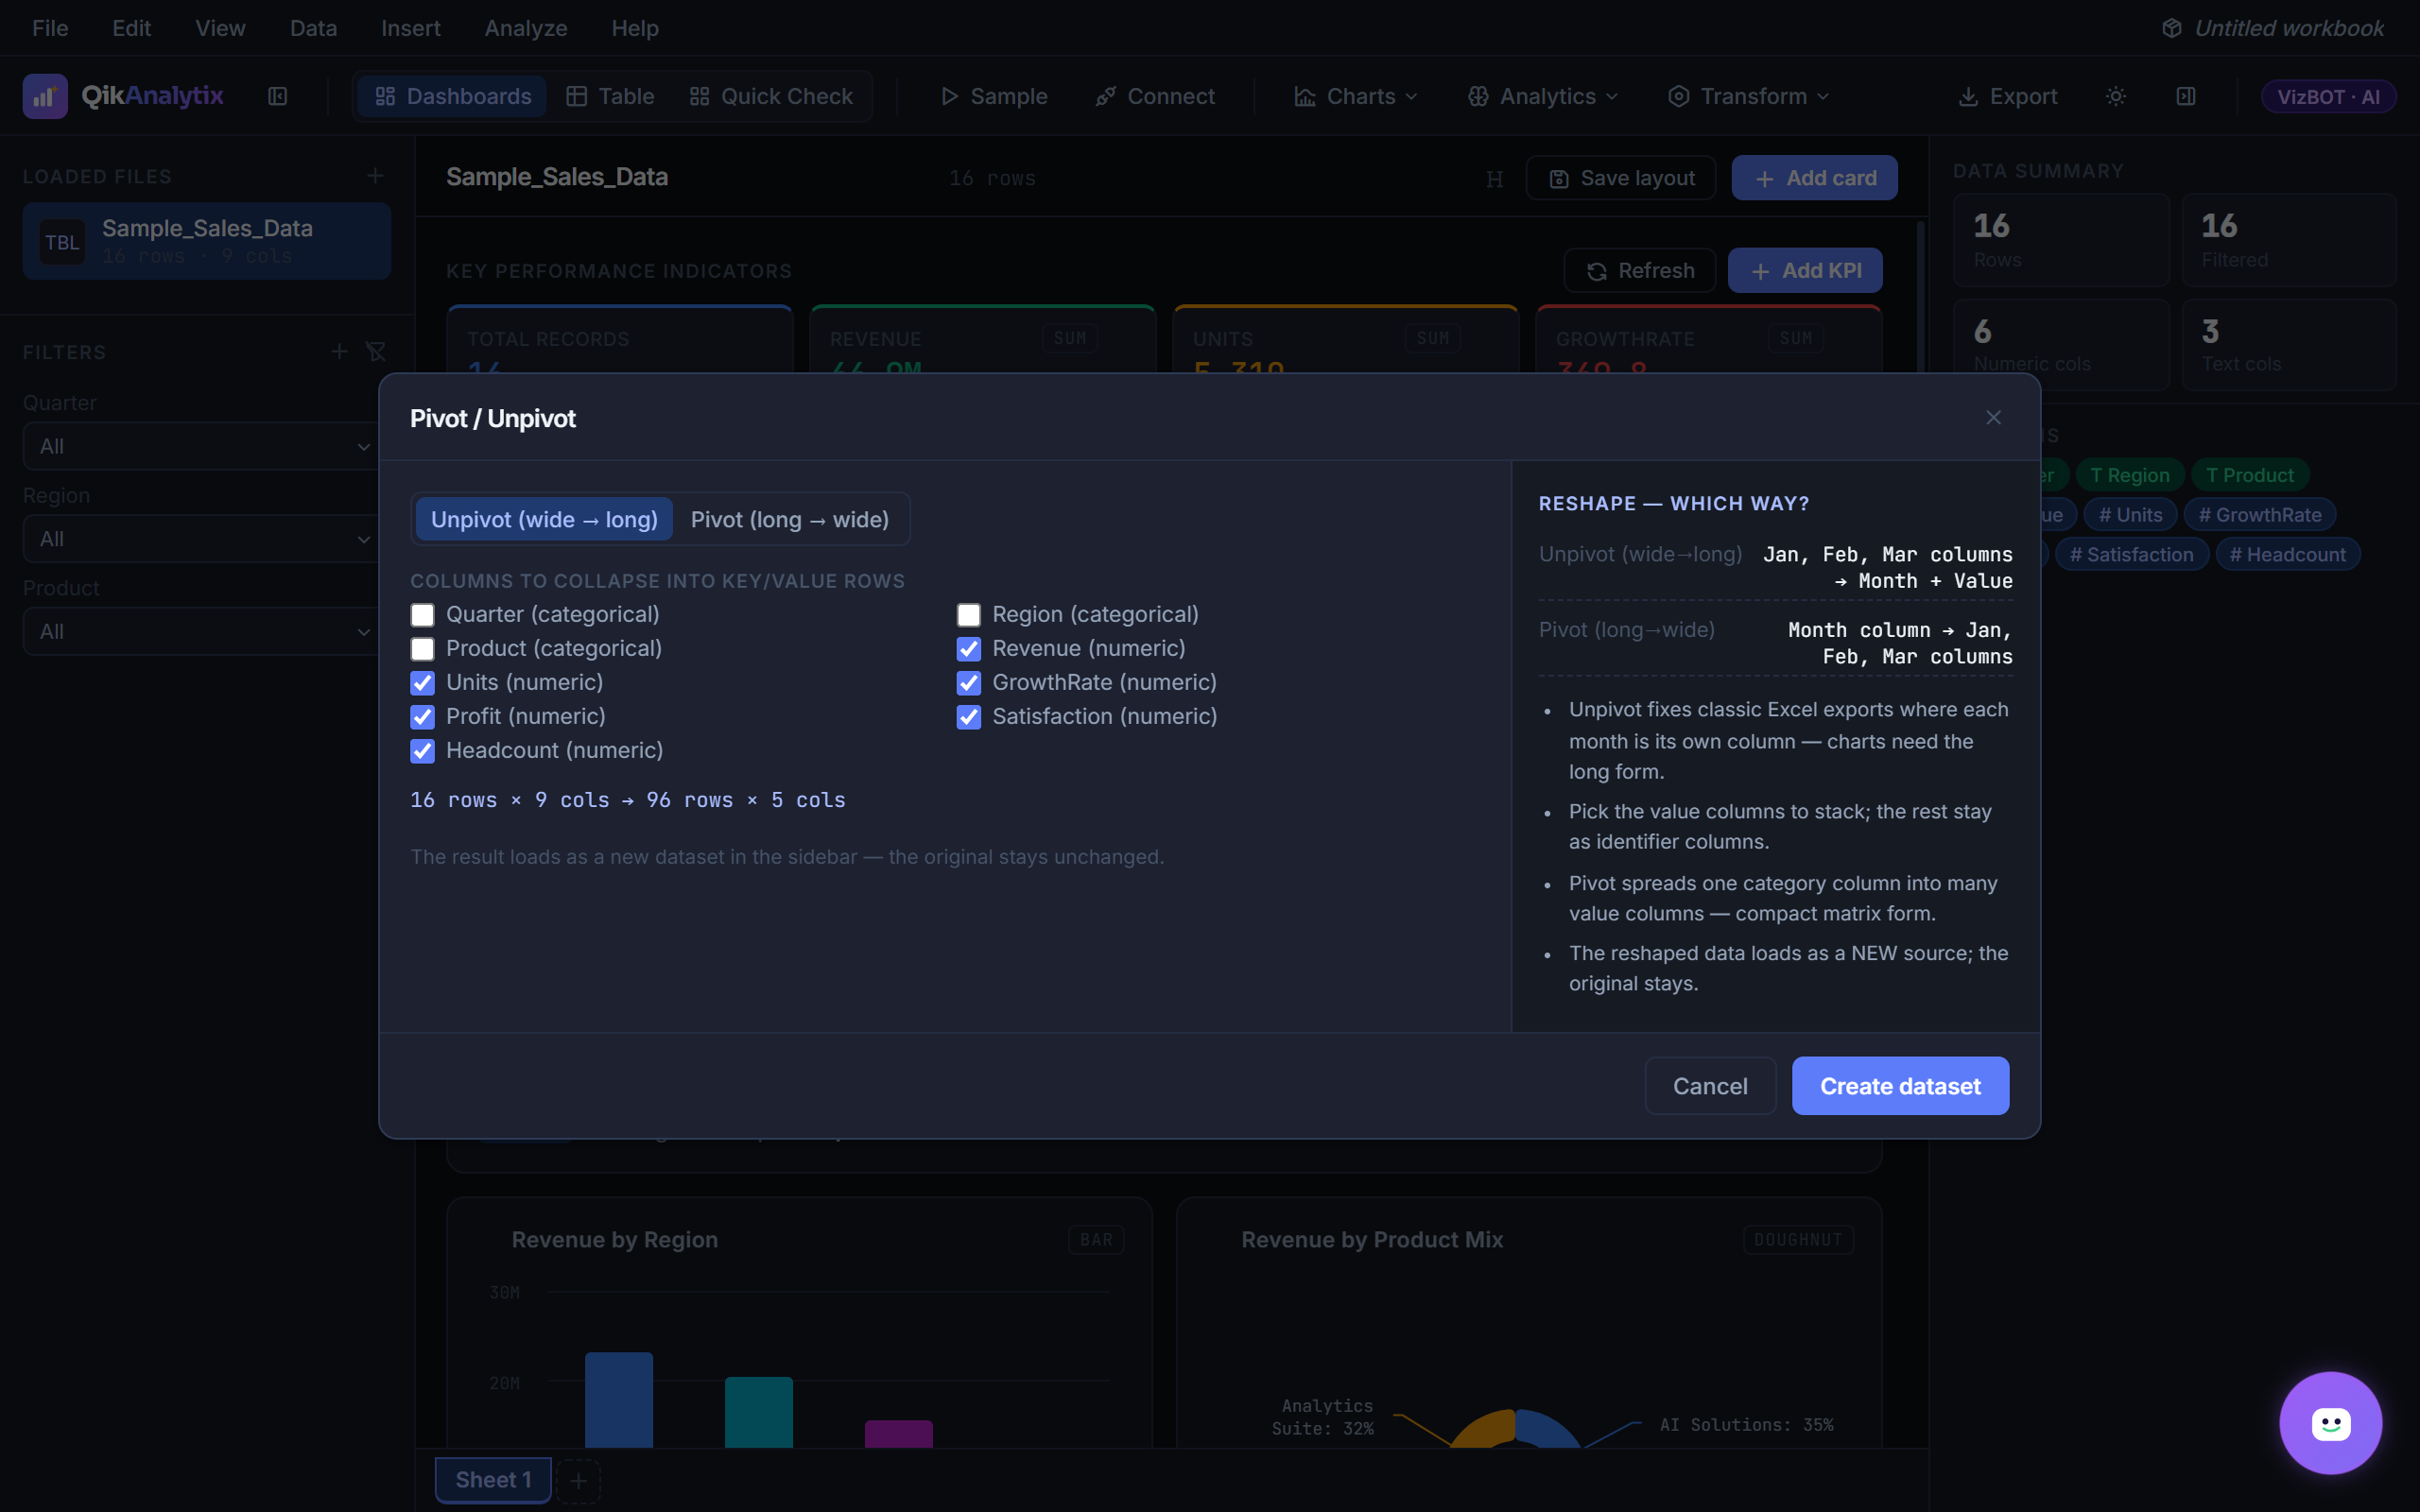Click the TBL icon of Sample_Sales_Data

[x=62, y=242]
